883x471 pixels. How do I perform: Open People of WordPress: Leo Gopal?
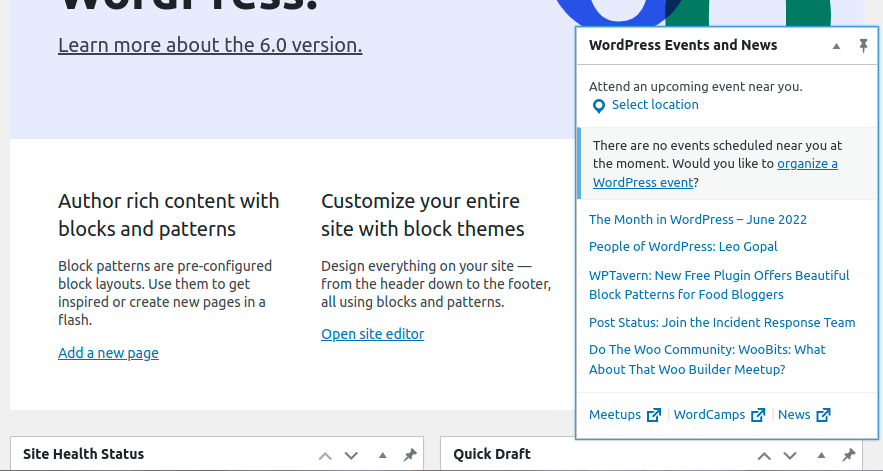pyautogui.click(x=683, y=246)
